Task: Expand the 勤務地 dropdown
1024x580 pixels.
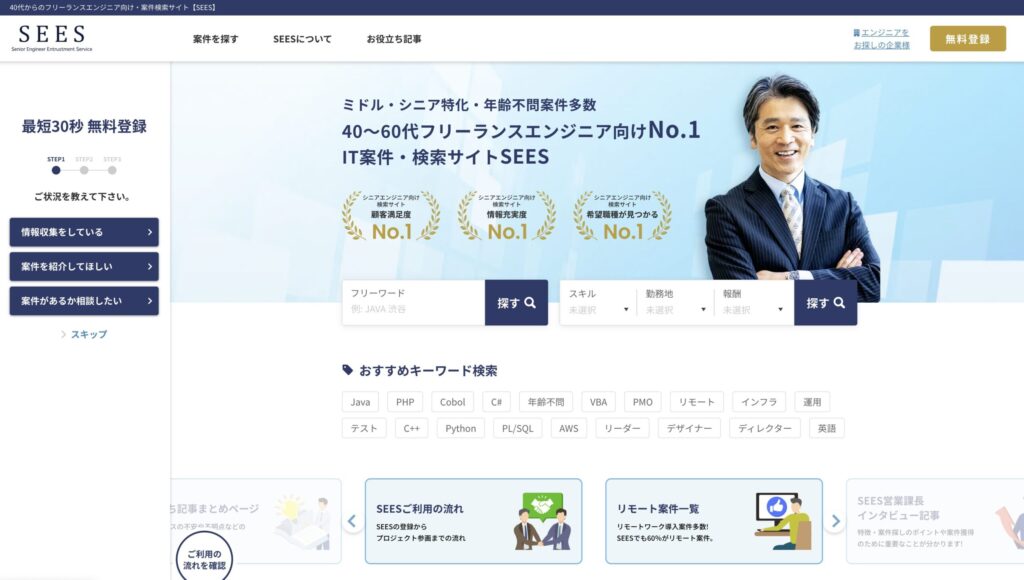Action: coord(675,303)
